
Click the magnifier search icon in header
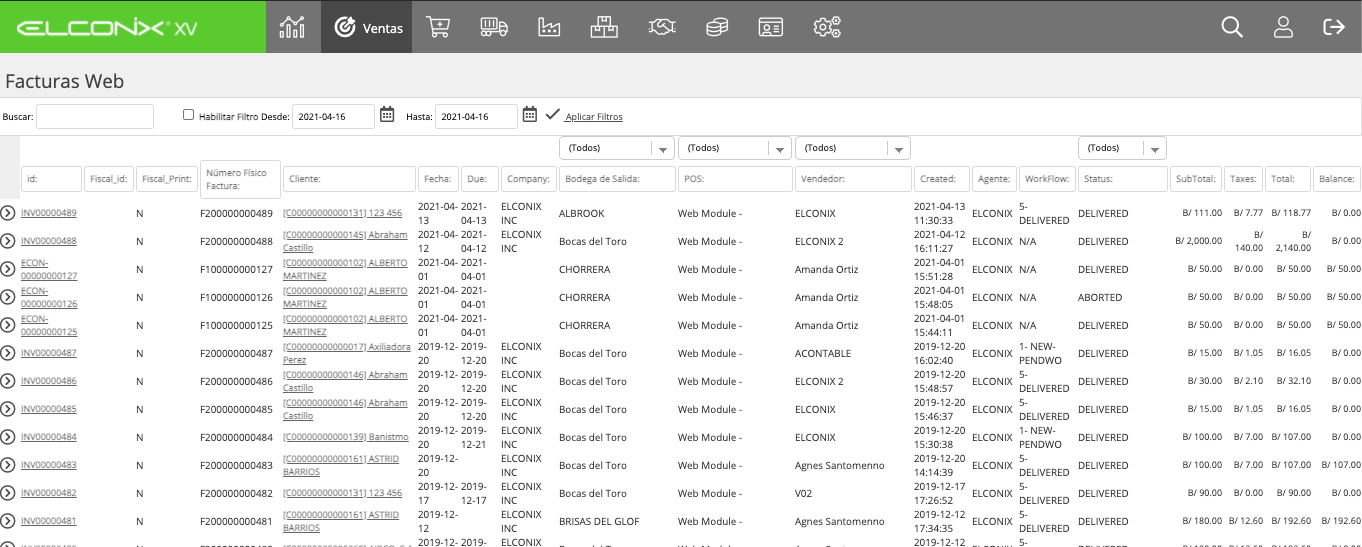click(1232, 27)
